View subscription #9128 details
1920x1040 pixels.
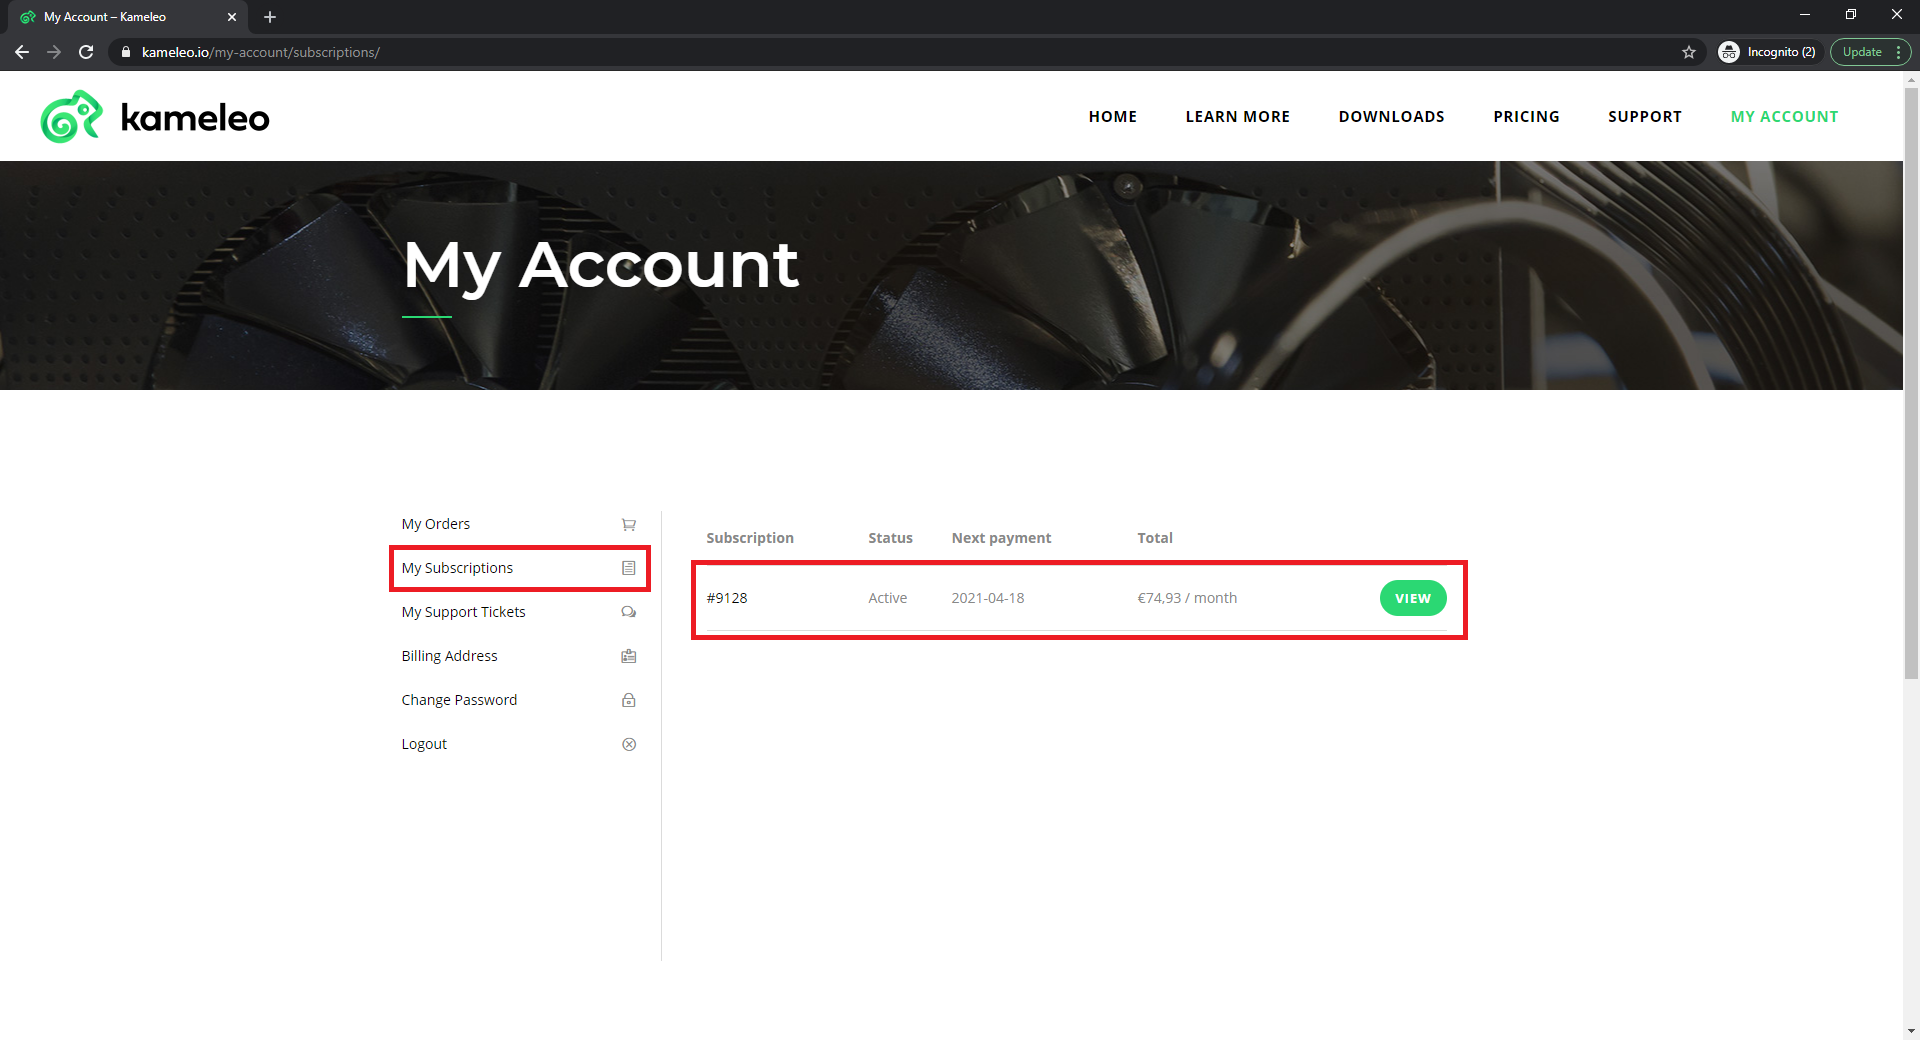point(1413,598)
